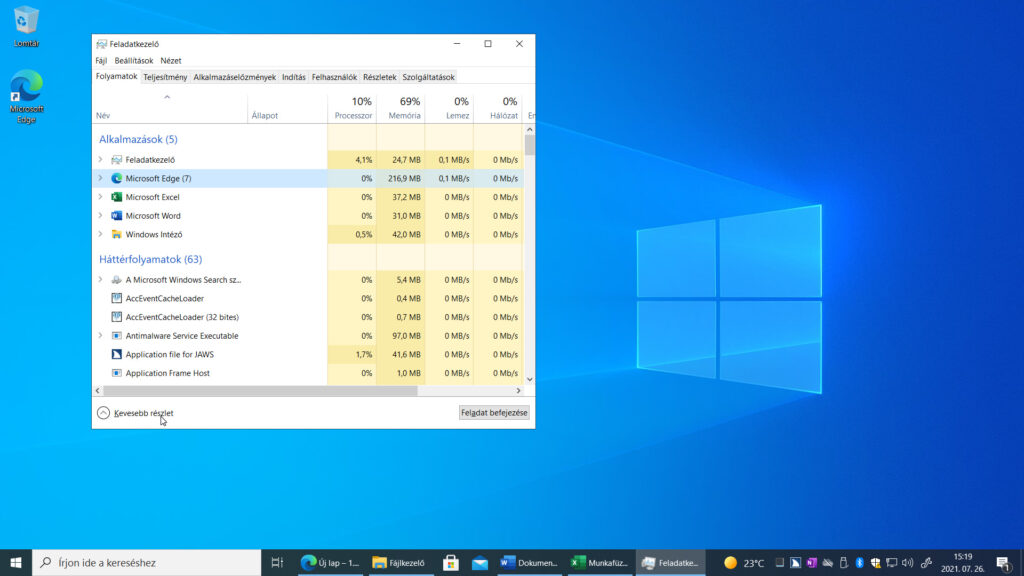Switch to the Indítás tab

click(x=294, y=77)
